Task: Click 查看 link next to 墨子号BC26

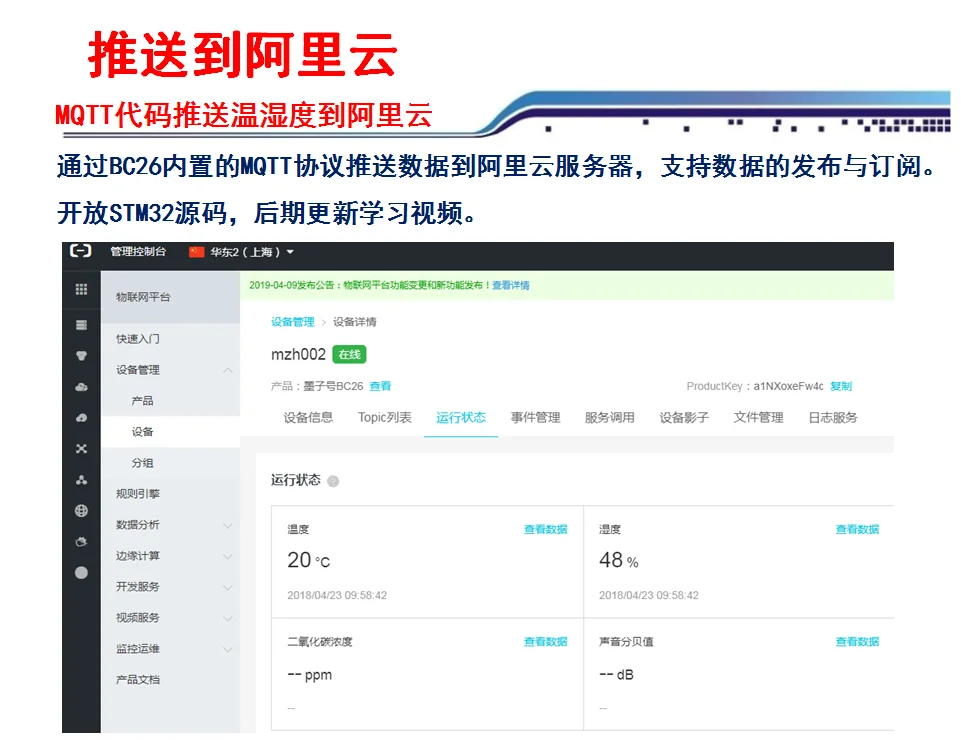Action: [x=380, y=386]
